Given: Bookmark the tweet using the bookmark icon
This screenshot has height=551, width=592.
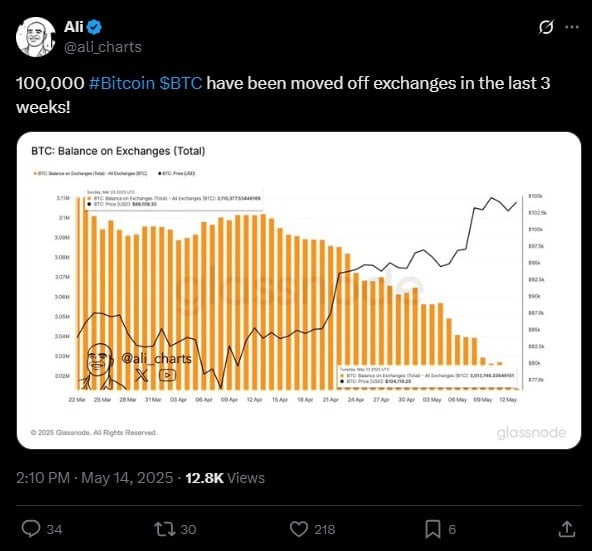Looking at the screenshot, I should [x=433, y=529].
